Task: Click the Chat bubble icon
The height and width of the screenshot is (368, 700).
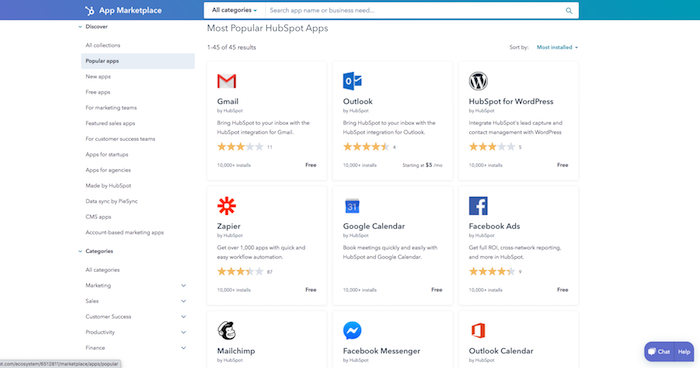Action: [x=652, y=351]
